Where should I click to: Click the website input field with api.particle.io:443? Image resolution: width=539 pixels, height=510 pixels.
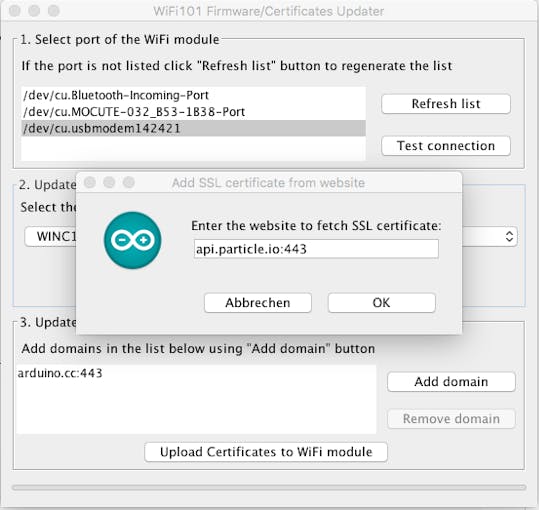click(x=316, y=249)
